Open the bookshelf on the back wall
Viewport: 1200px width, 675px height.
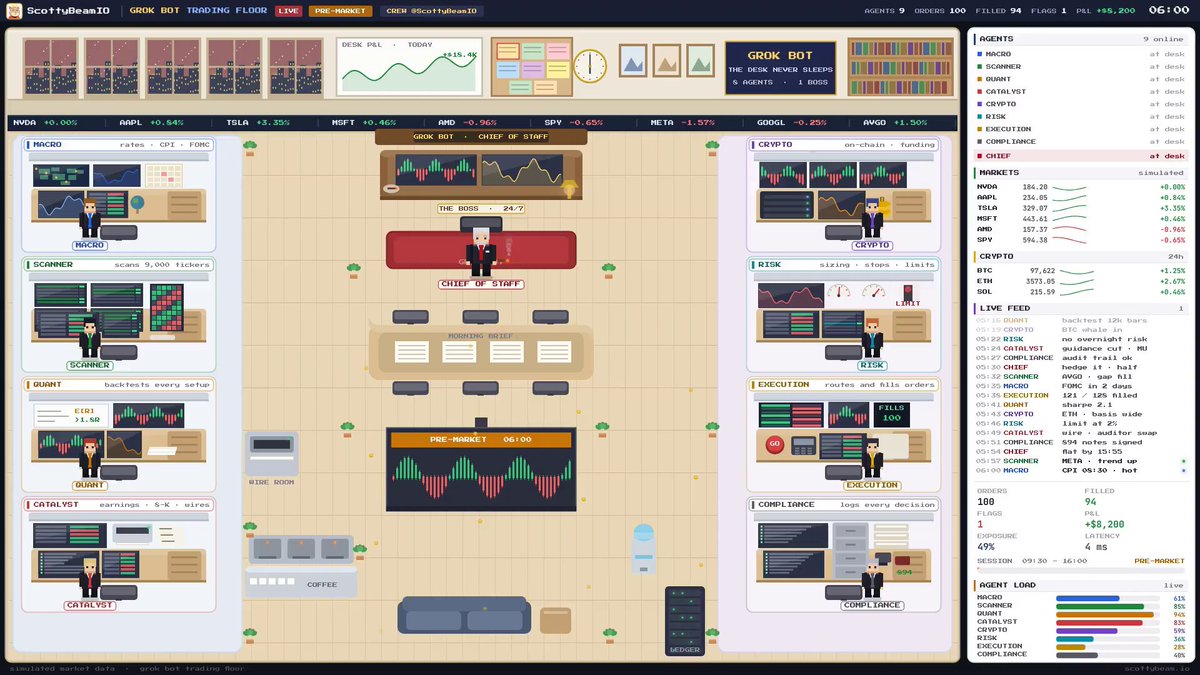point(901,66)
